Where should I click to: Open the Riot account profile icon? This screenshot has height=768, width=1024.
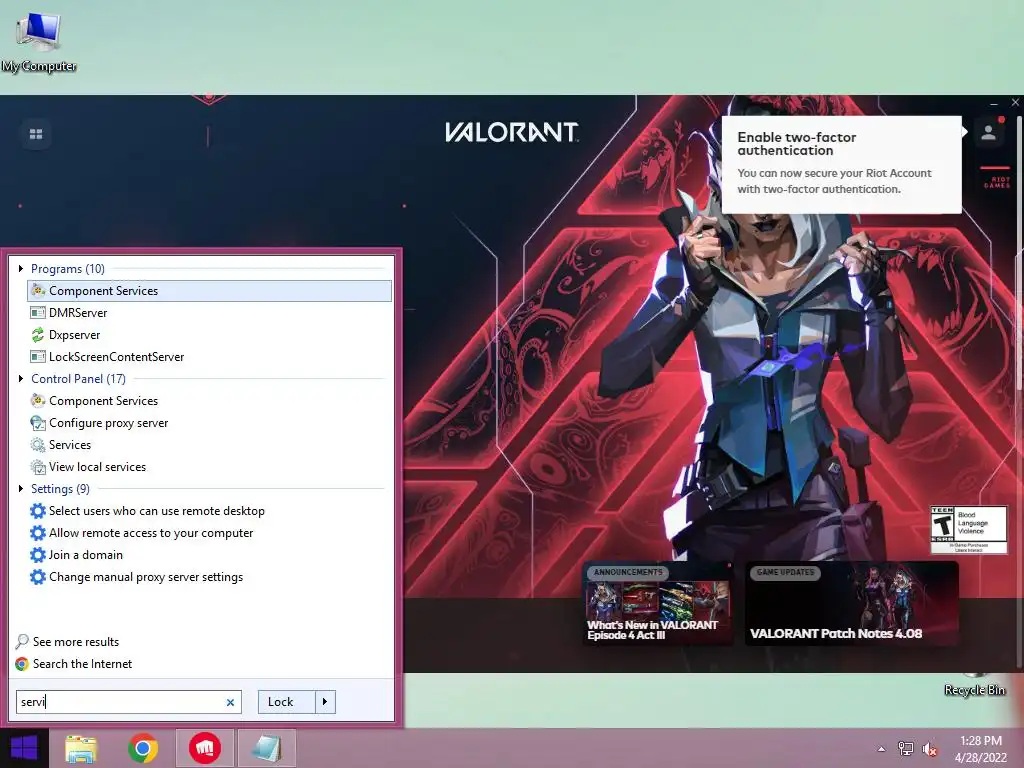point(989,133)
